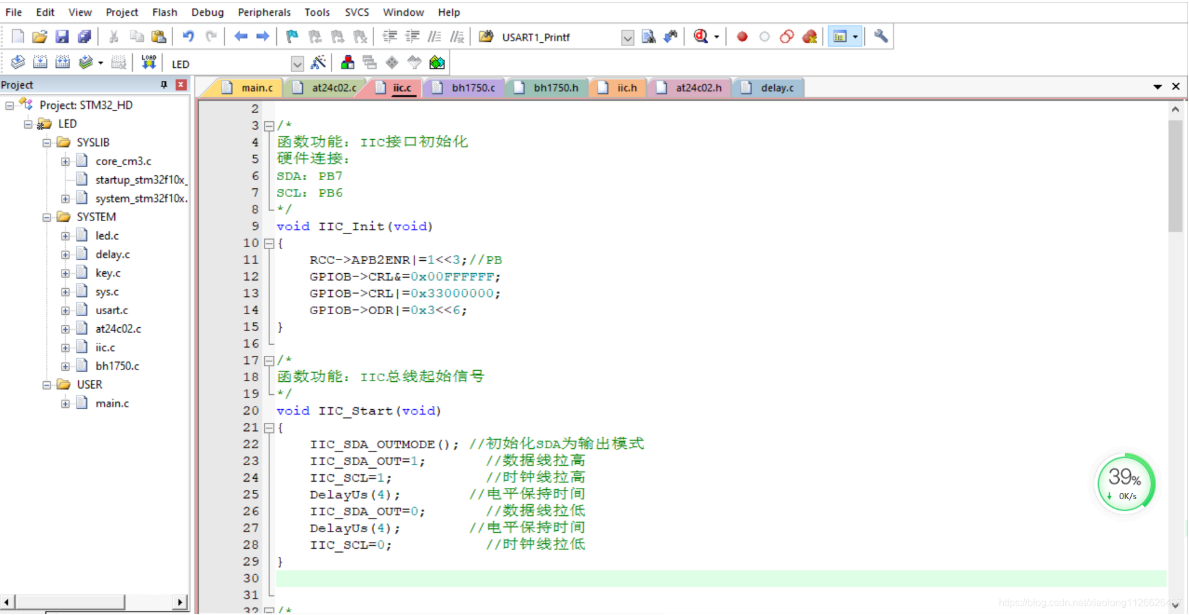Close the Project panel

[x=181, y=85]
